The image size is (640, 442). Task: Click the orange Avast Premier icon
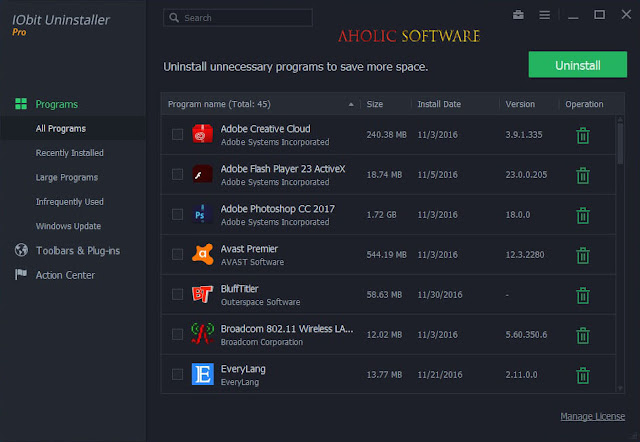[x=202, y=254]
